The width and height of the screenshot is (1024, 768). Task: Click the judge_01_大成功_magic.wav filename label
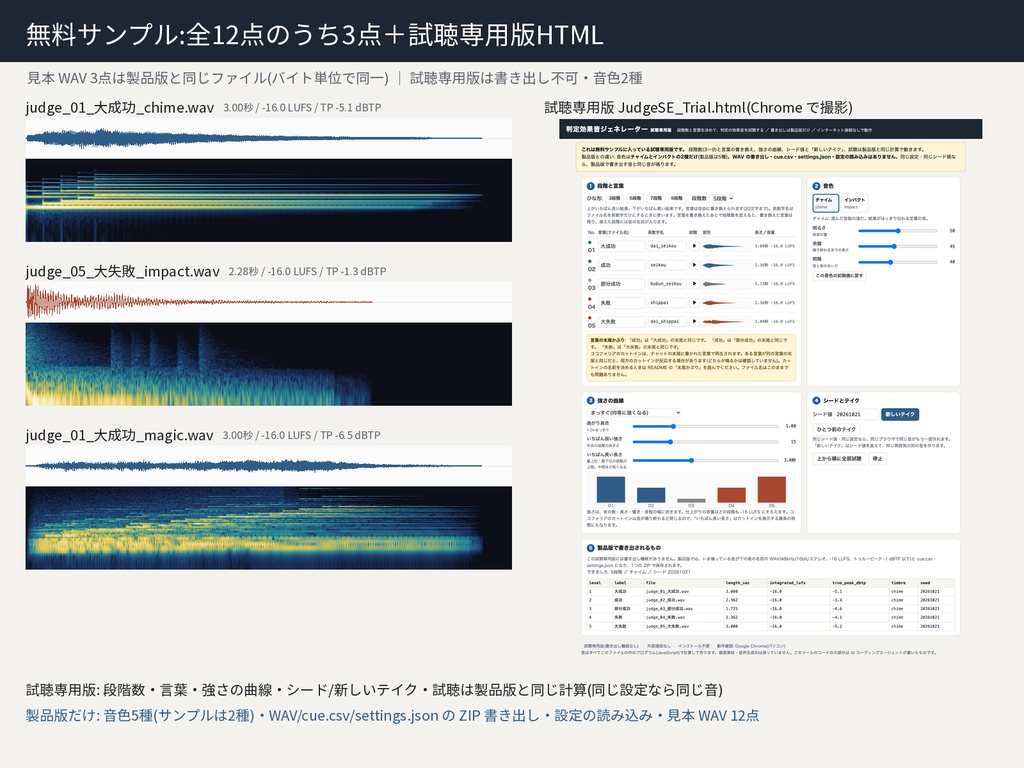(x=120, y=436)
